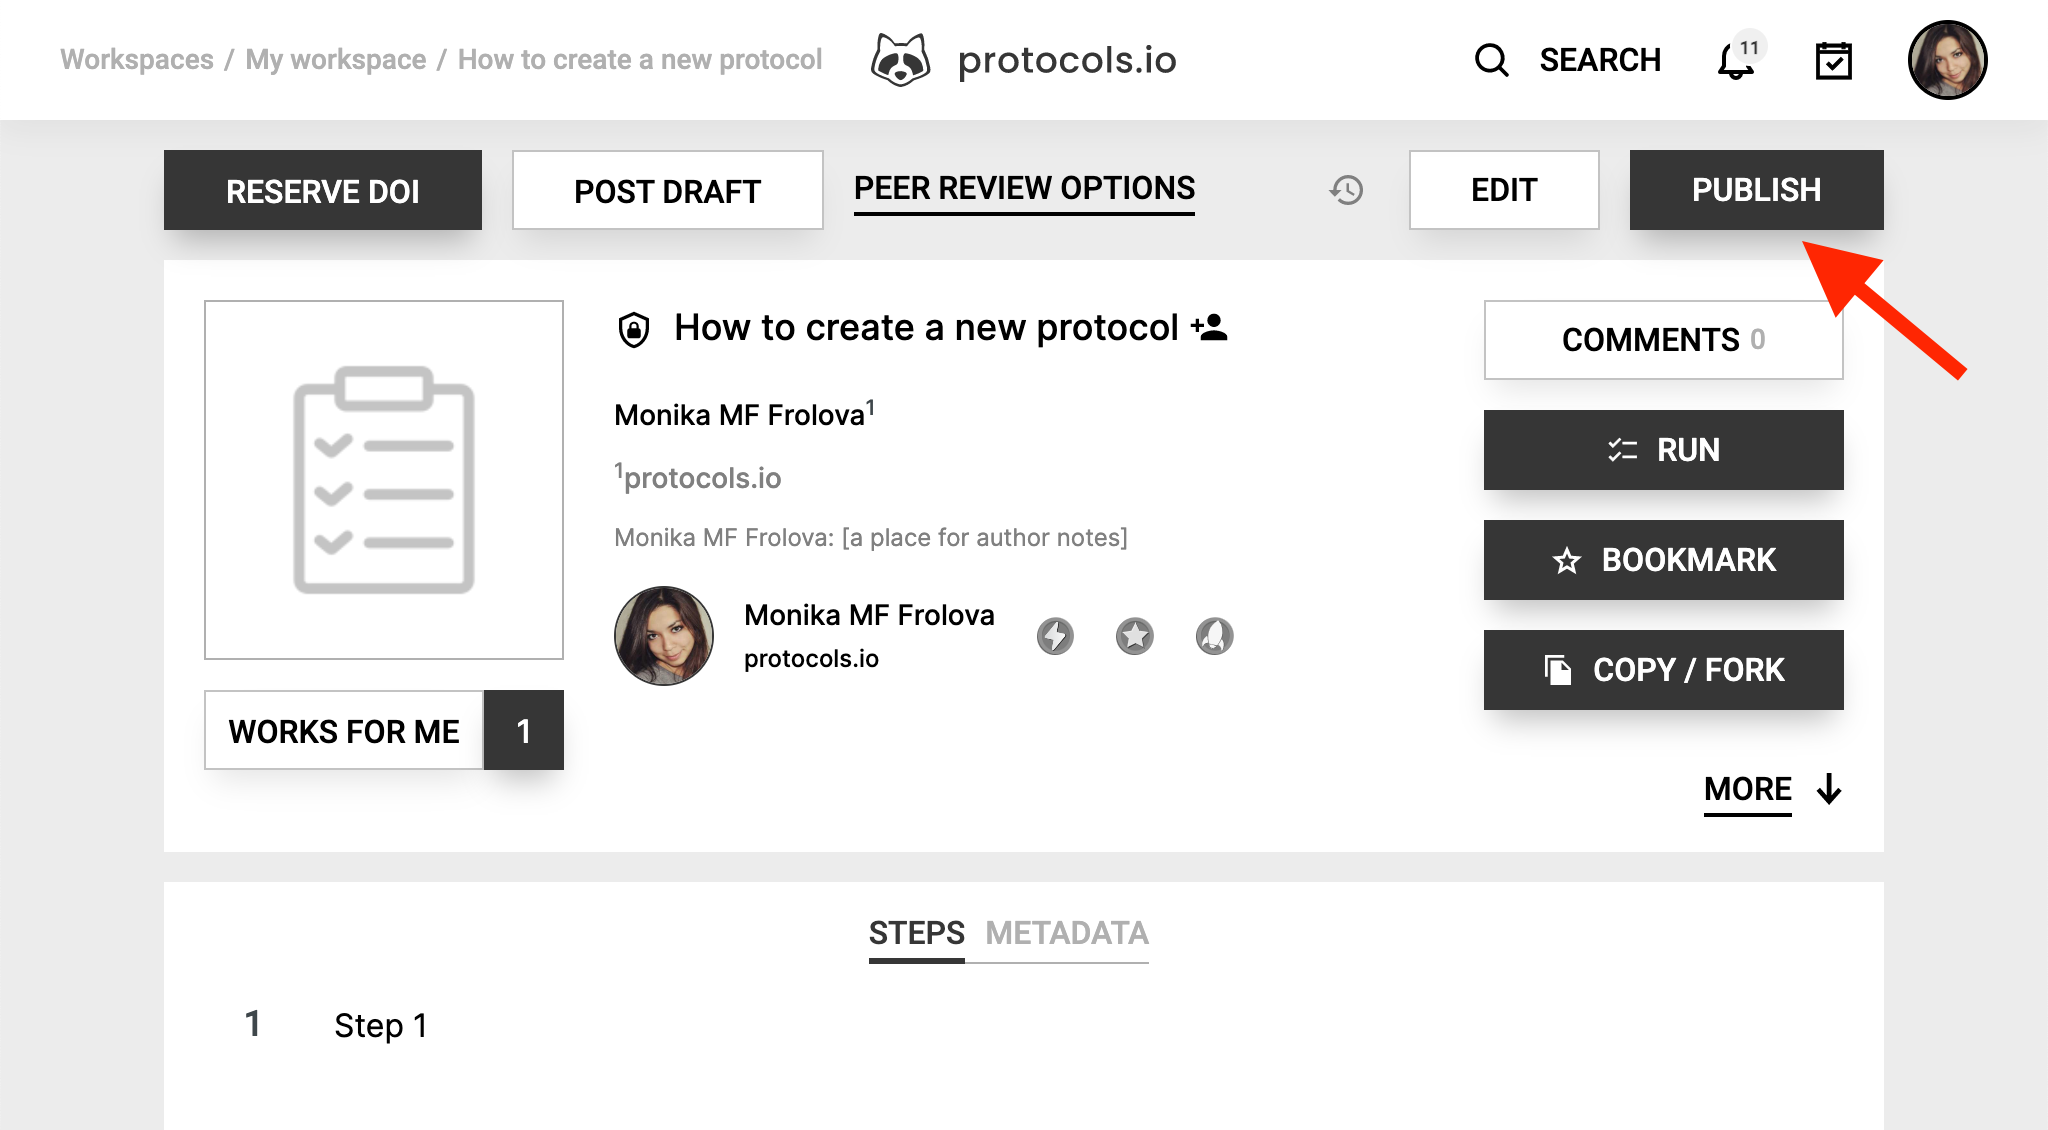Open Peer Review Options

1023,188
